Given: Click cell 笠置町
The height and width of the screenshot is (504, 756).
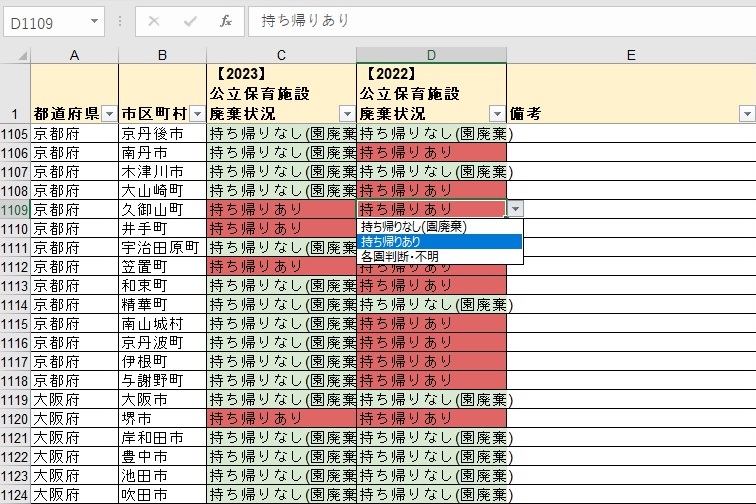Looking at the screenshot, I should 162,267.
